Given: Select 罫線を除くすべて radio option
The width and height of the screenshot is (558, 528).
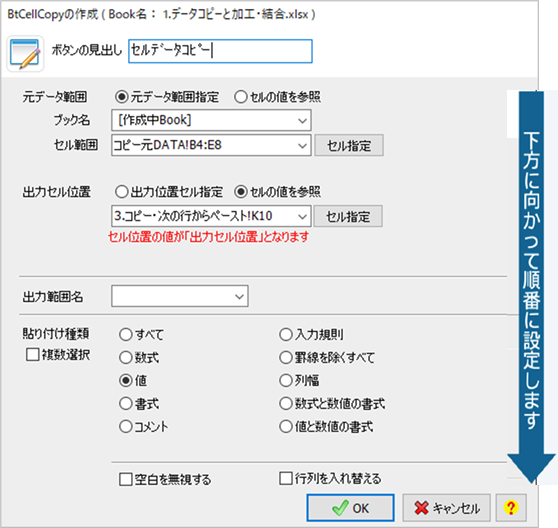Looking at the screenshot, I should coord(286,358).
